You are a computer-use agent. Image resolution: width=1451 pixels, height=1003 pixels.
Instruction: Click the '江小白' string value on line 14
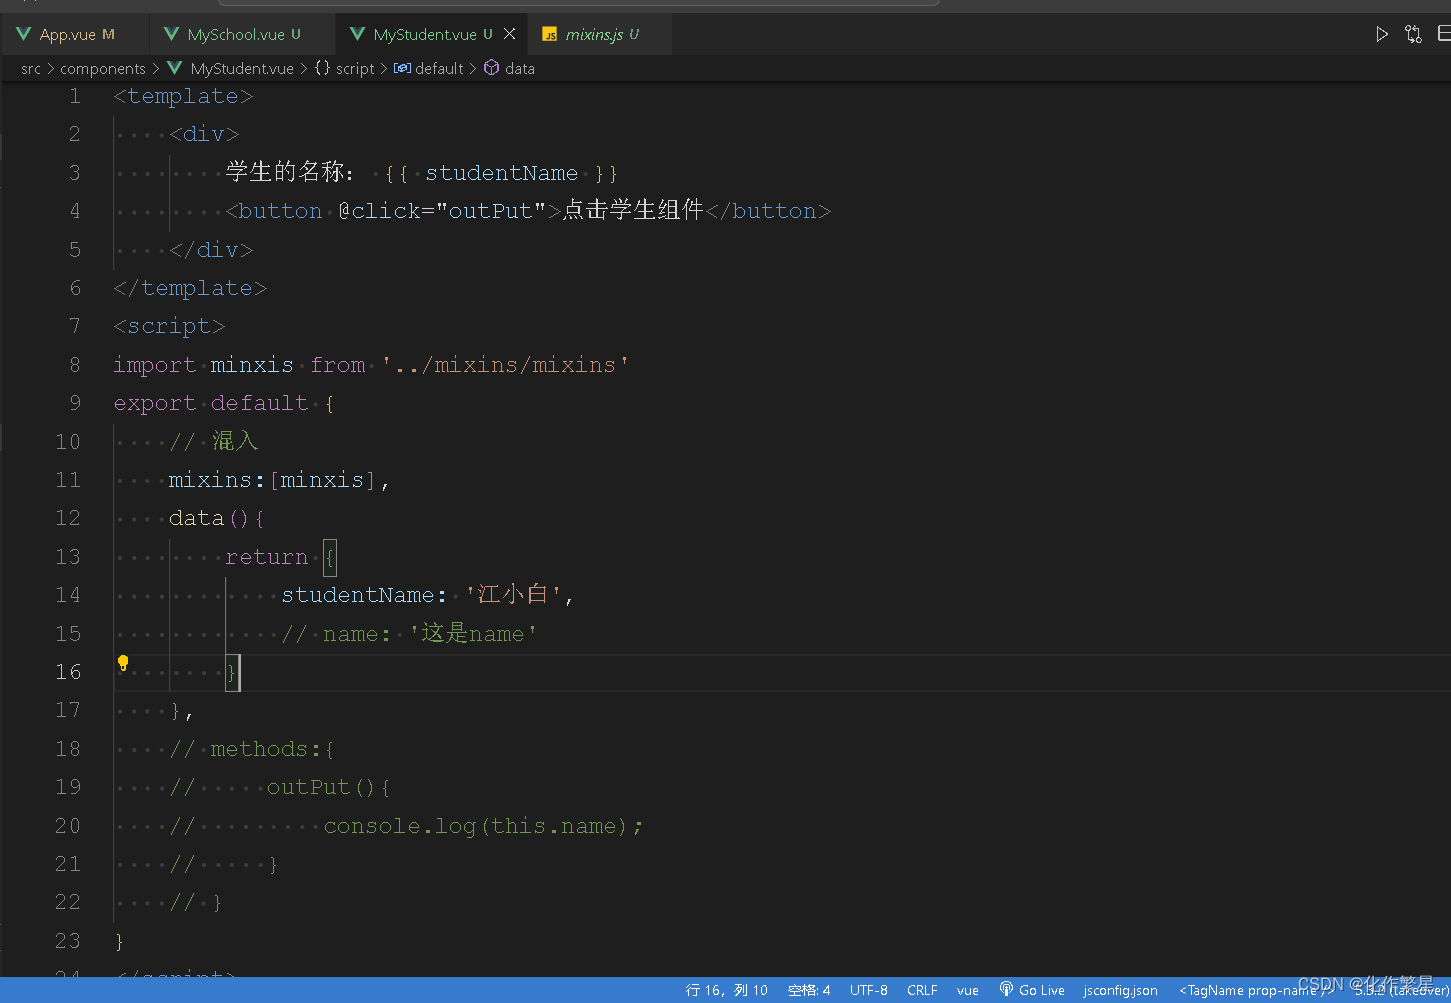[514, 595]
